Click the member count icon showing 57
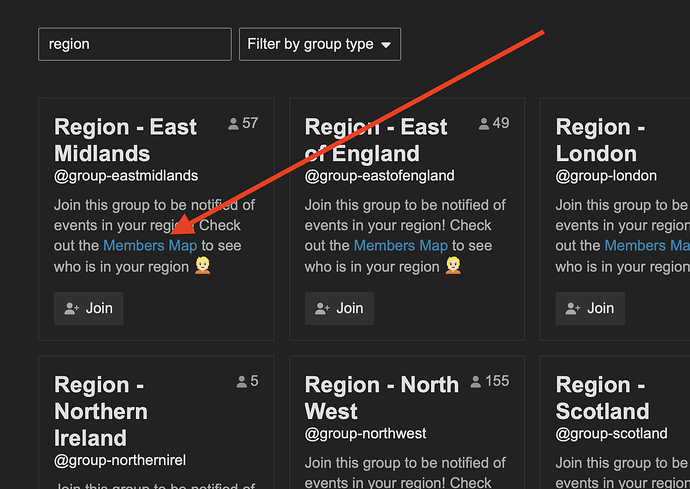This screenshot has height=489, width=690. 233,124
